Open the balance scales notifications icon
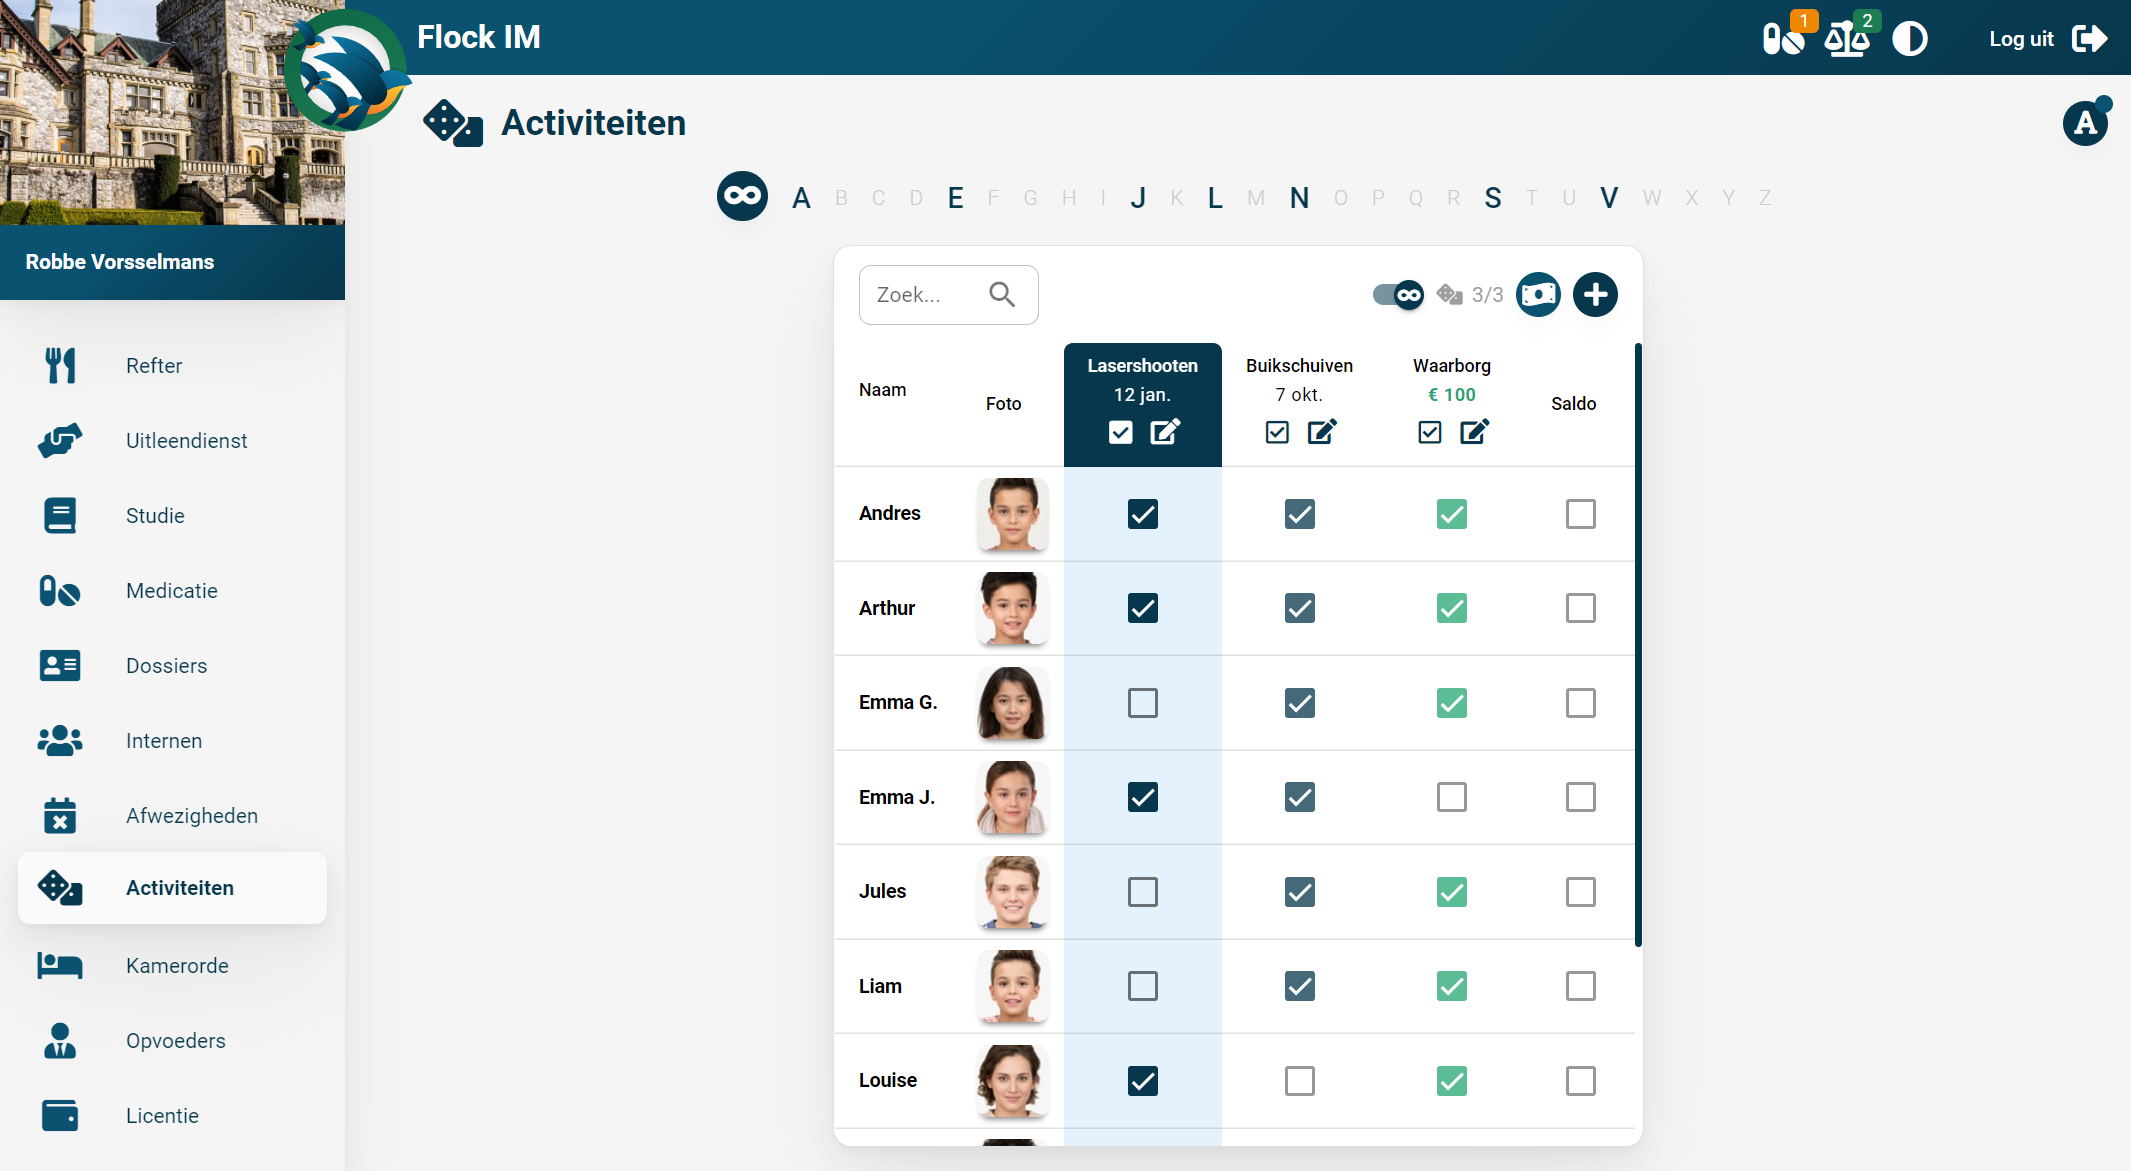 1846,39
